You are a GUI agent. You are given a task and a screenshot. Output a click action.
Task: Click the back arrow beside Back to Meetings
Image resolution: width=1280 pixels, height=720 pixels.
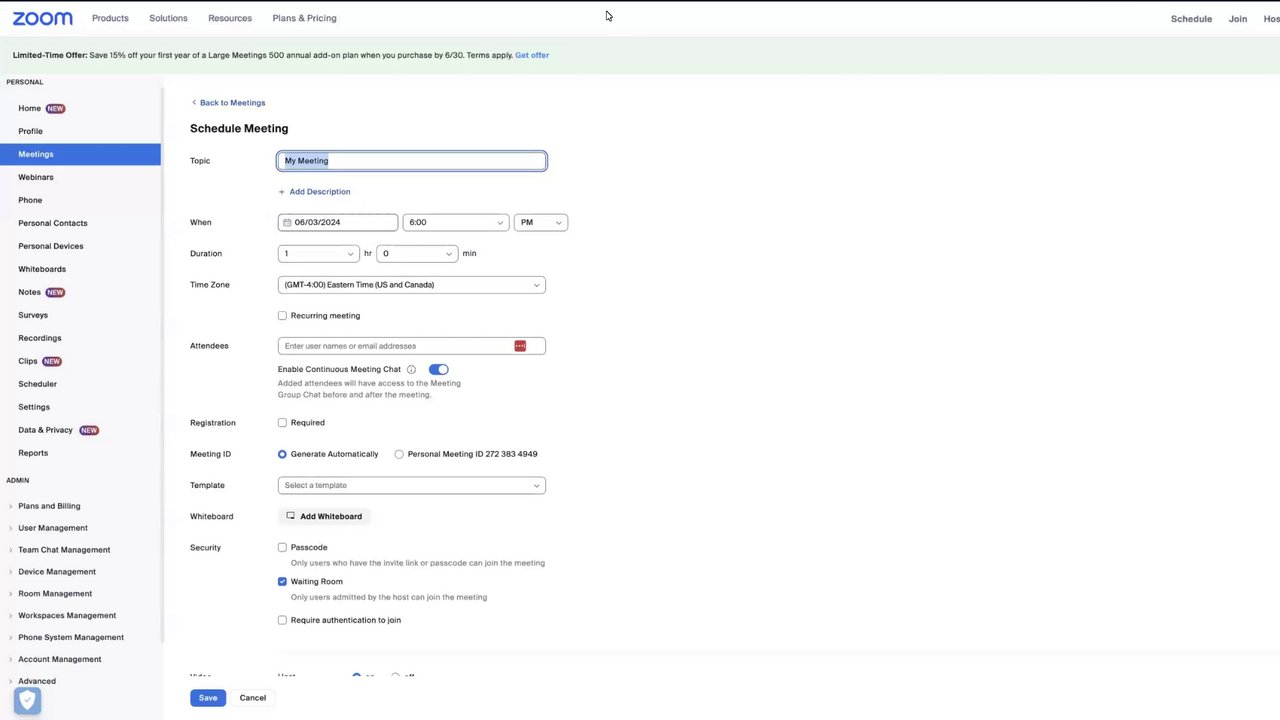194,103
